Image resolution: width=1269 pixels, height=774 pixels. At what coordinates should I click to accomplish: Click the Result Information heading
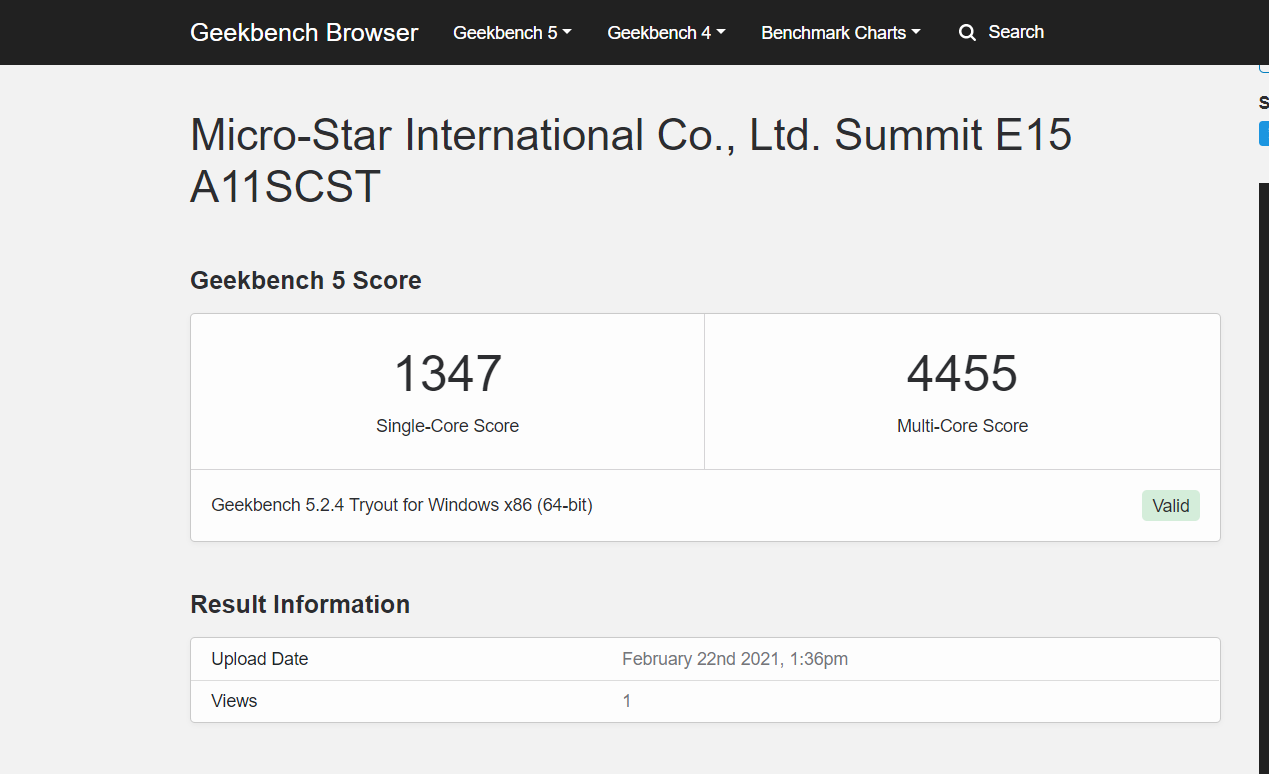tap(300, 605)
